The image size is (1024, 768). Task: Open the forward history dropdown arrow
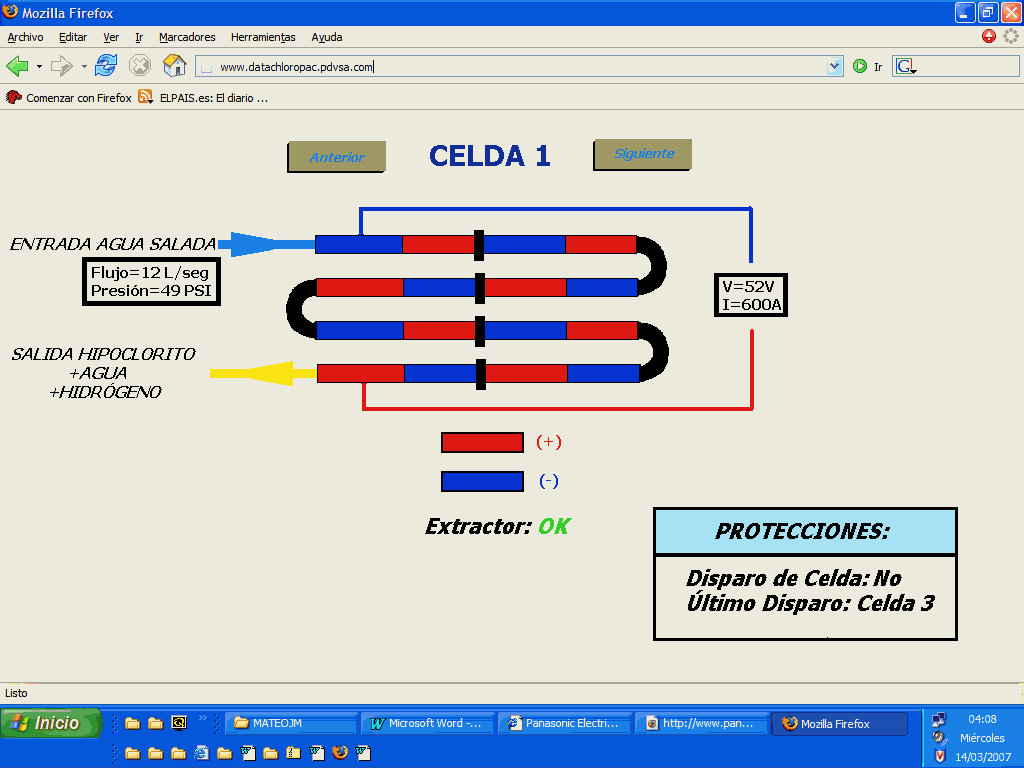point(84,67)
